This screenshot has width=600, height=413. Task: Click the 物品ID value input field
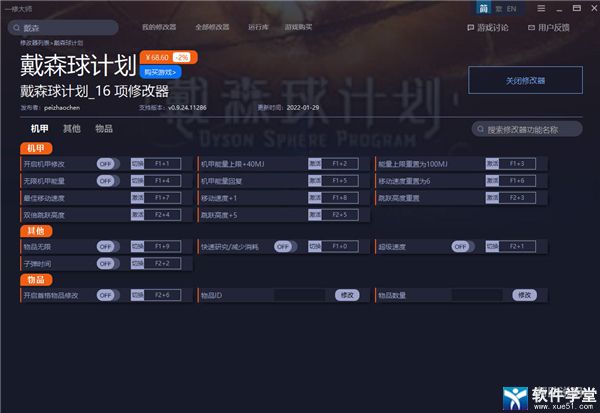pos(299,295)
